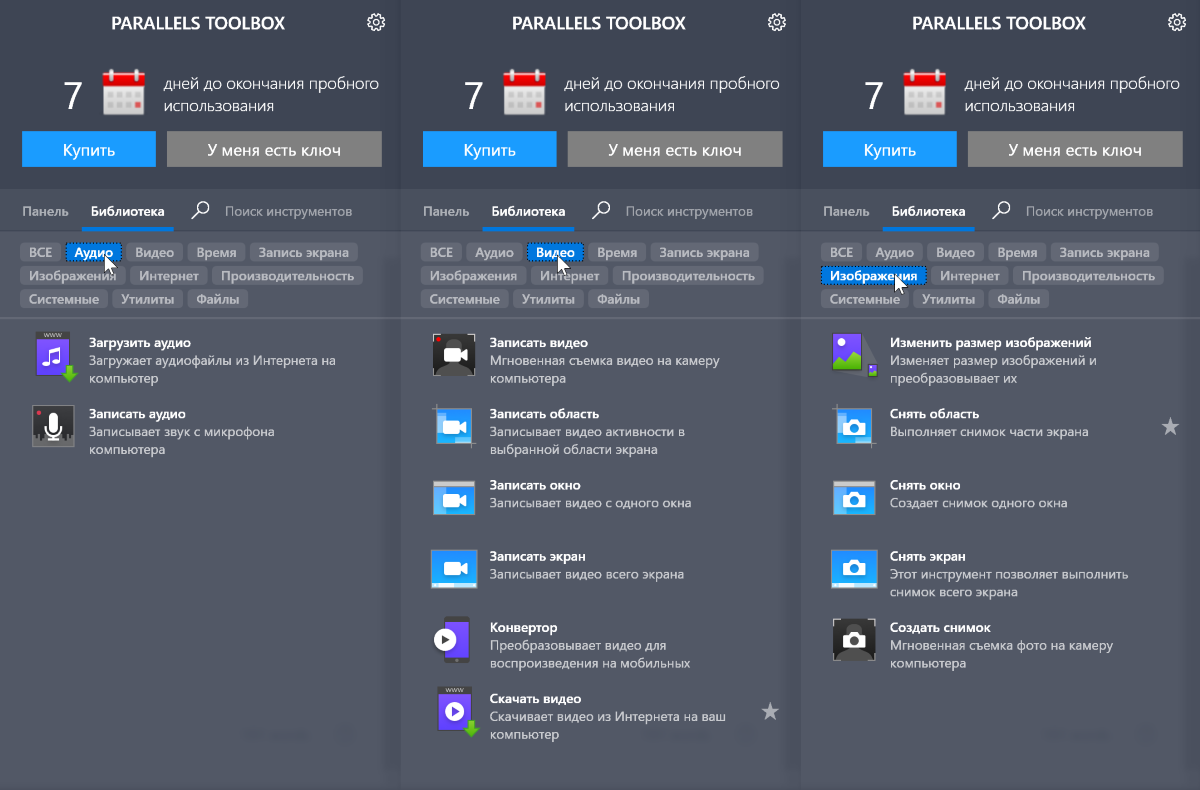Image resolution: width=1200 pixels, height=790 pixels.
Task: Select highlighted Аудио filter in Audio tools panel
Action: click(x=94, y=252)
